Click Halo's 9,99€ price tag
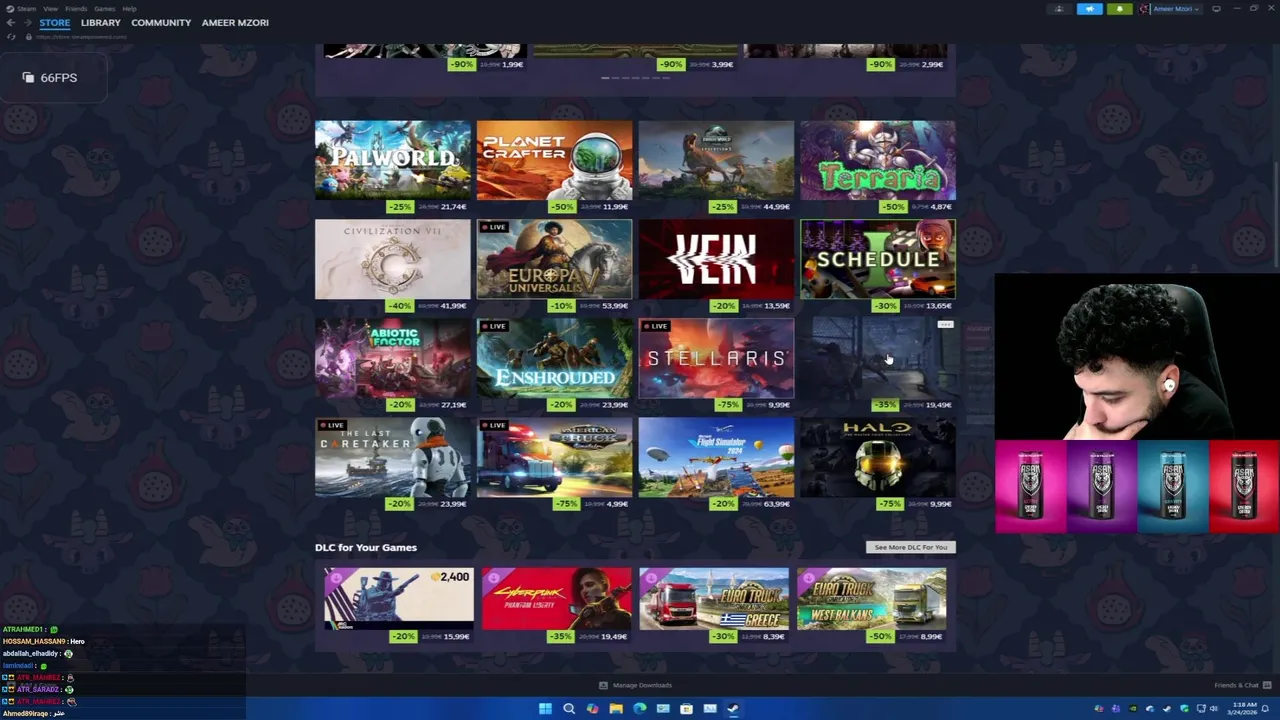This screenshot has height=720, width=1280. [x=940, y=504]
